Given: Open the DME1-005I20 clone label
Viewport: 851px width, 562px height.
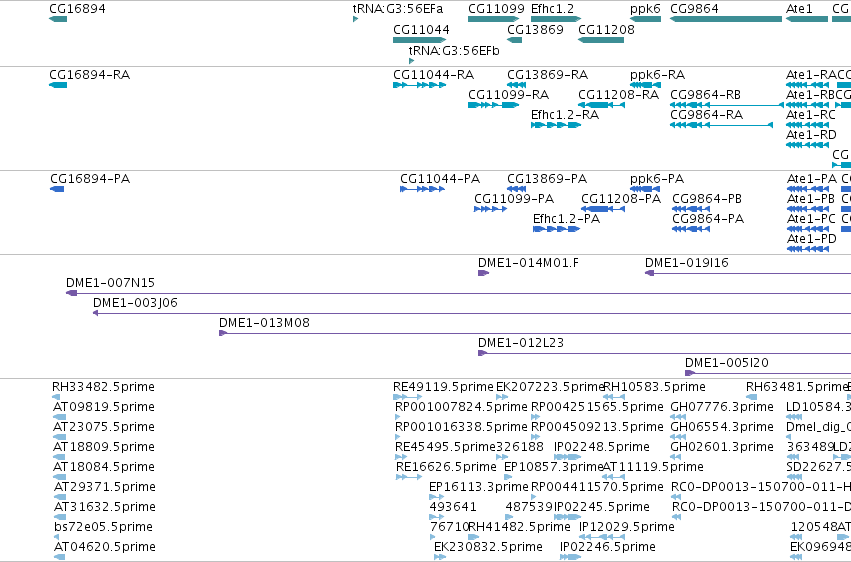Looking at the screenshot, I should pos(727,363).
